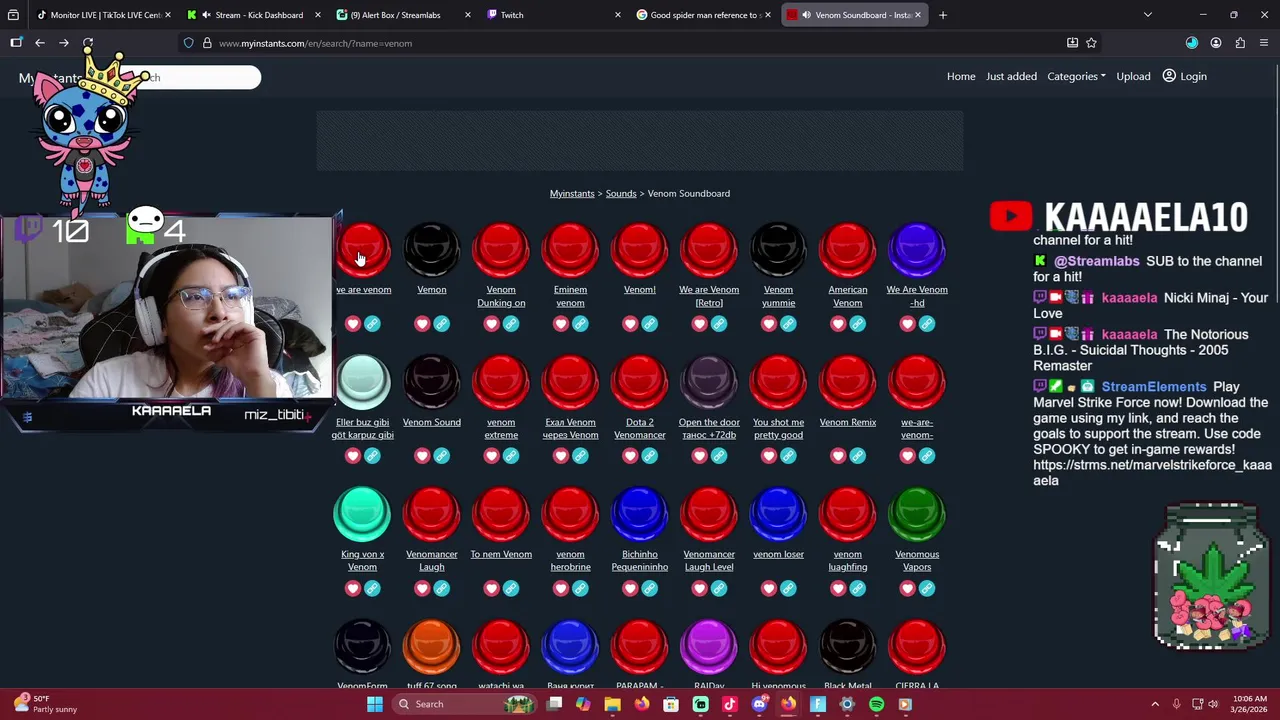Open tracking protection shield panel
Viewport: 1280px width, 720px height.
tap(189, 43)
